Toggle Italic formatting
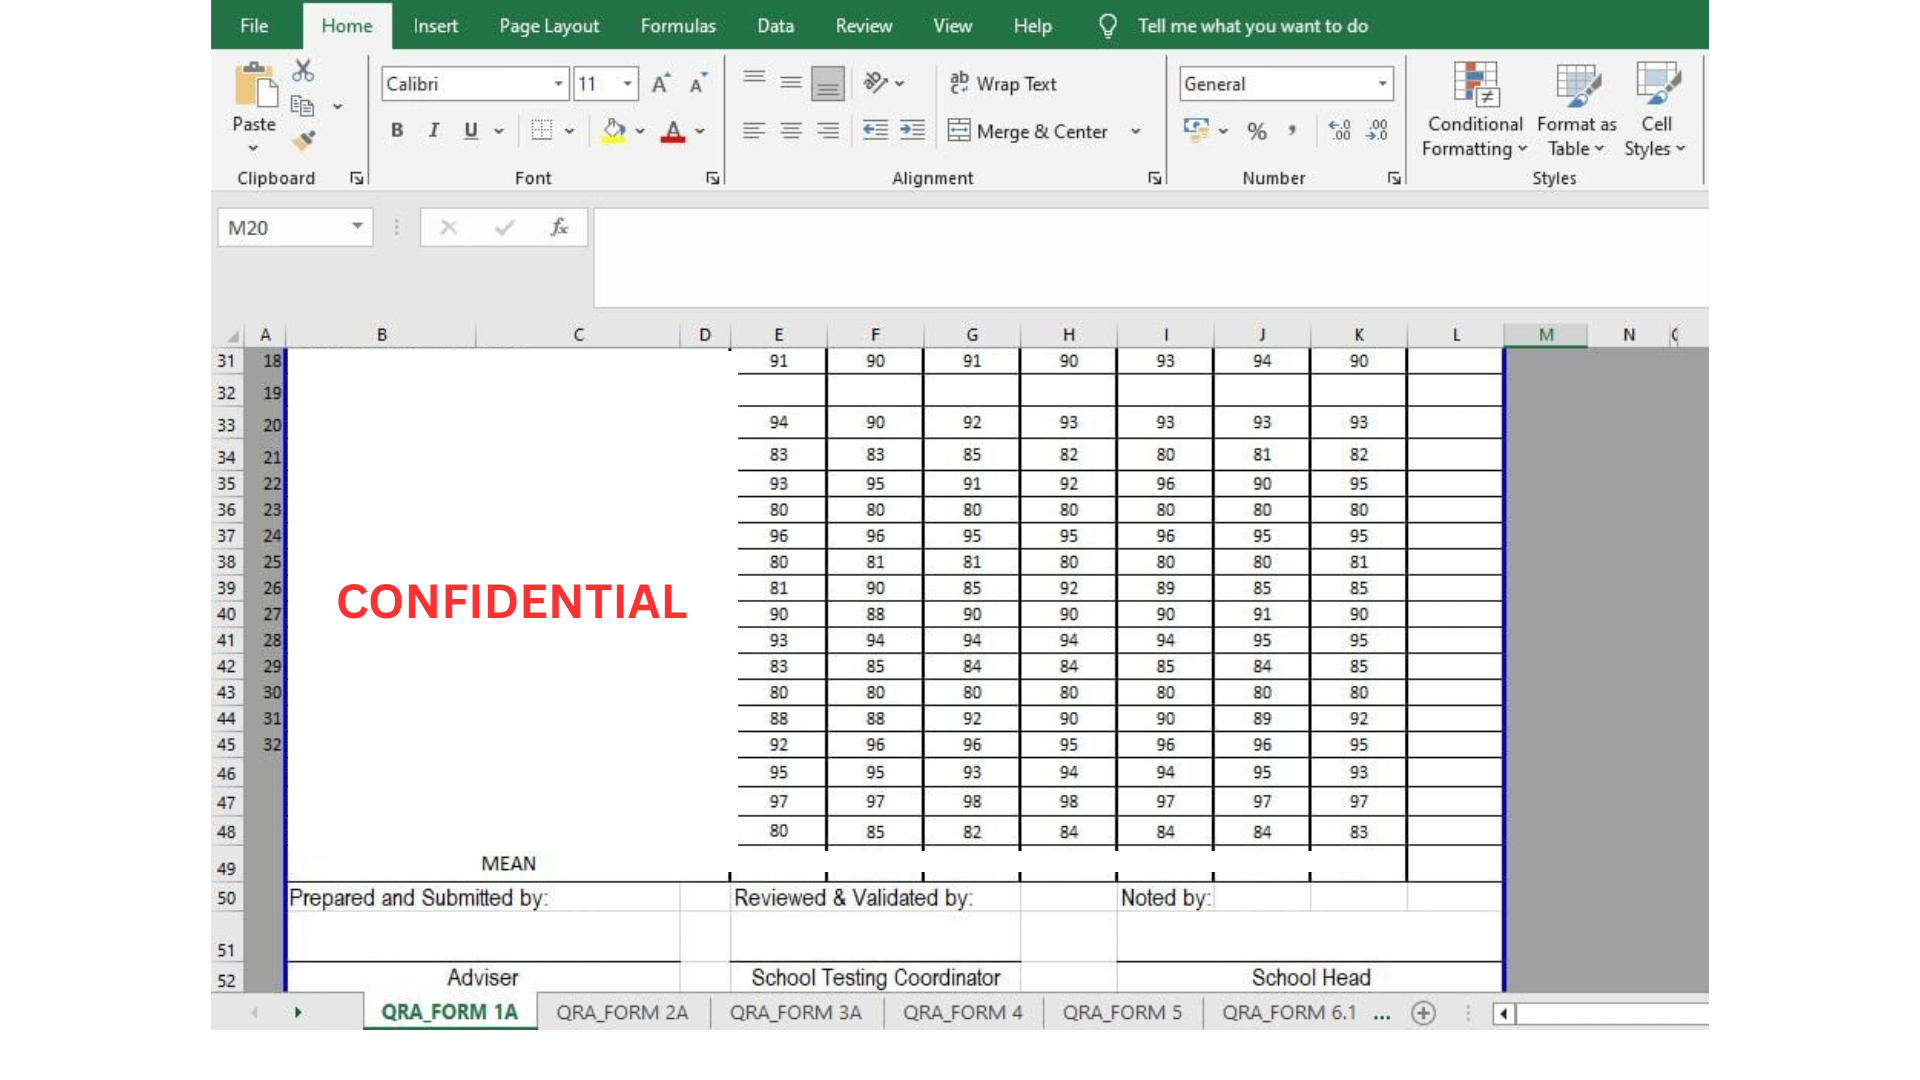 point(434,131)
